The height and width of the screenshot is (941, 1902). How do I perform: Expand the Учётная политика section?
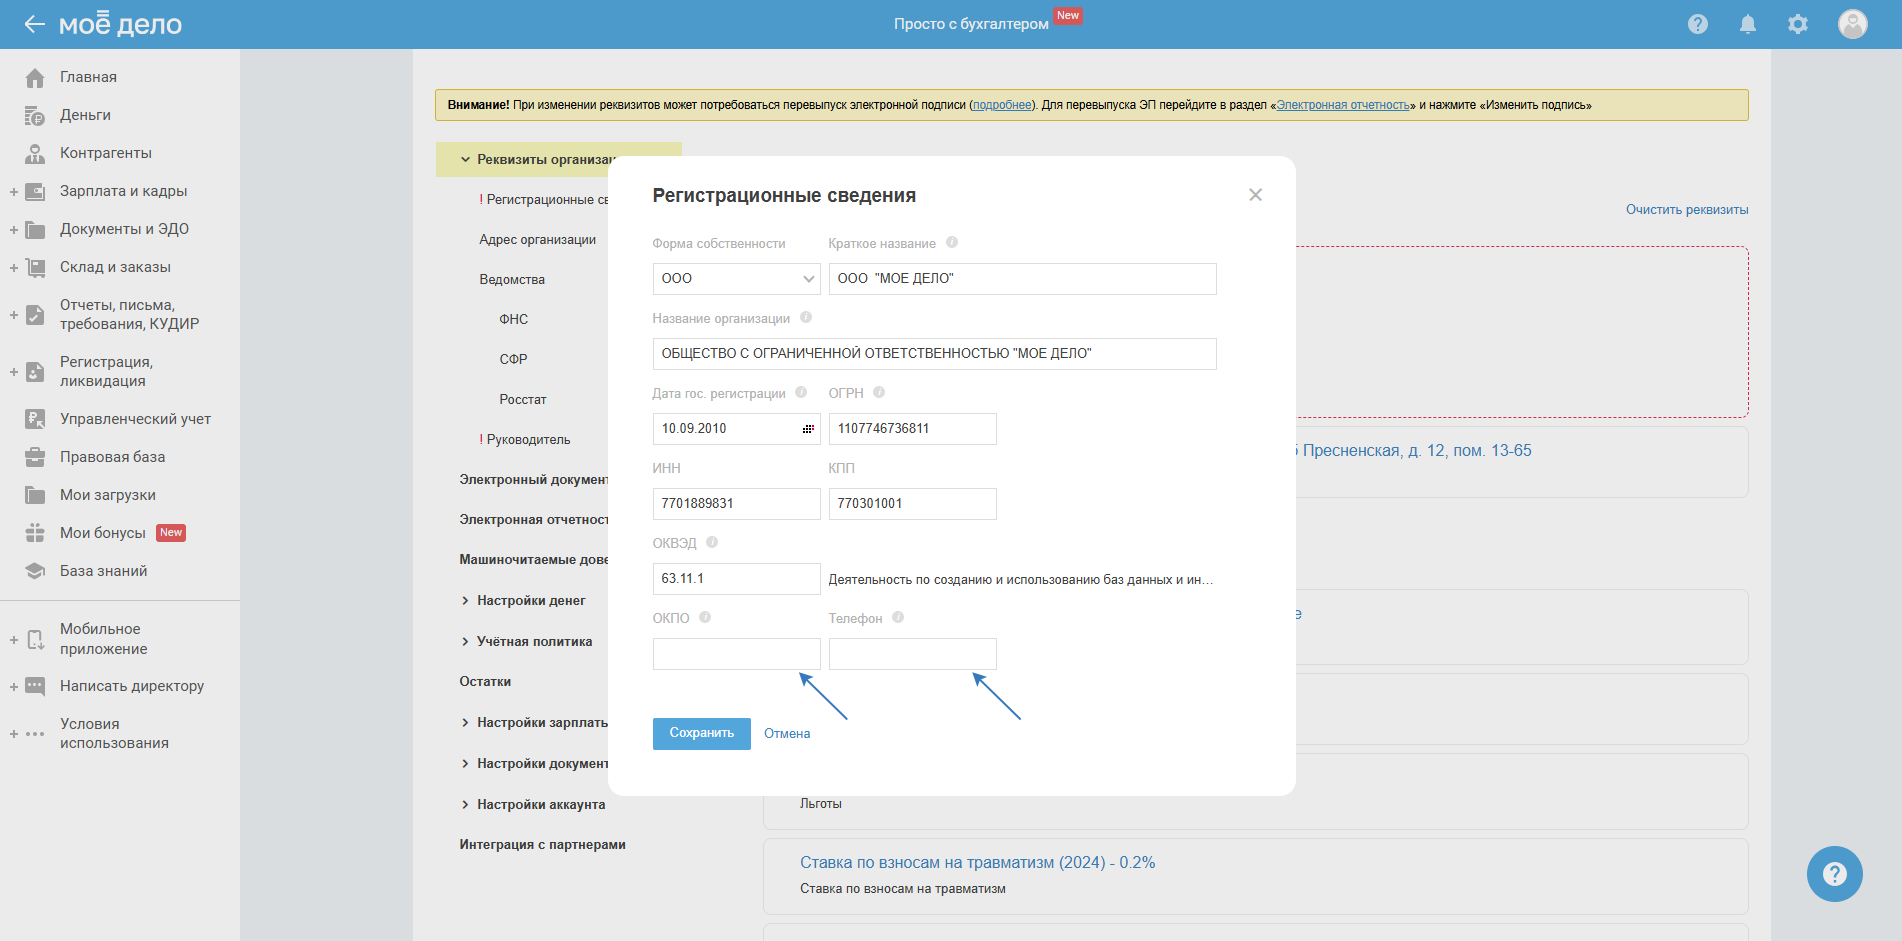pyautogui.click(x=465, y=641)
